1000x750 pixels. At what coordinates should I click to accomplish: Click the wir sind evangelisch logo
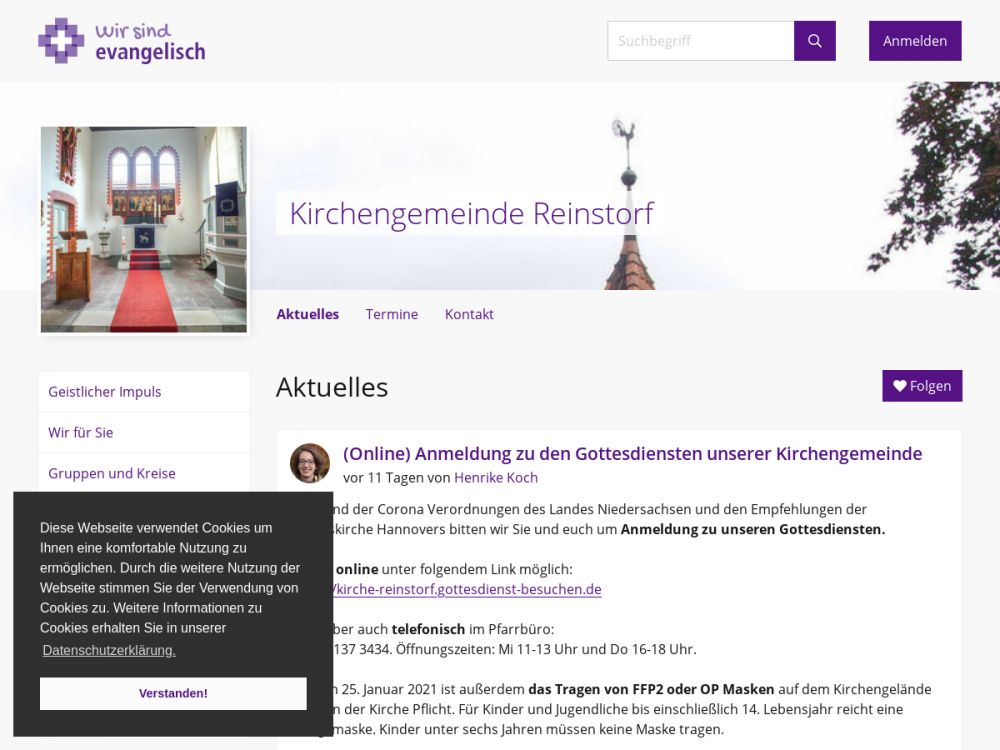pos(121,41)
